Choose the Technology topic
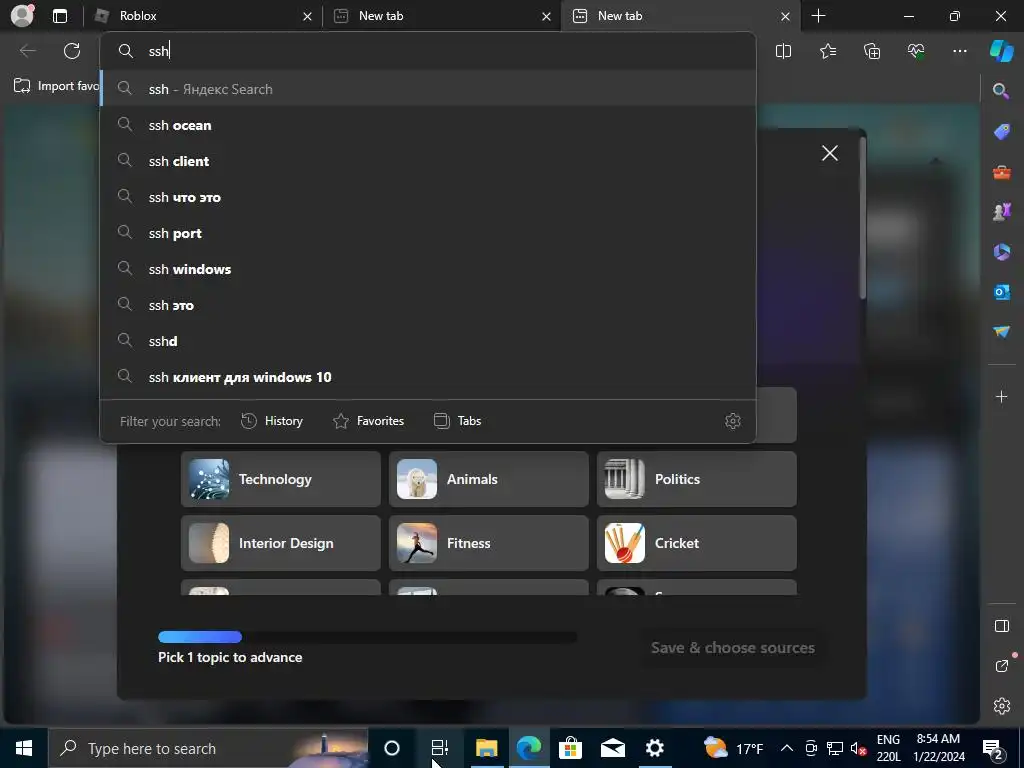This screenshot has width=1024, height=768. point(281,479)
